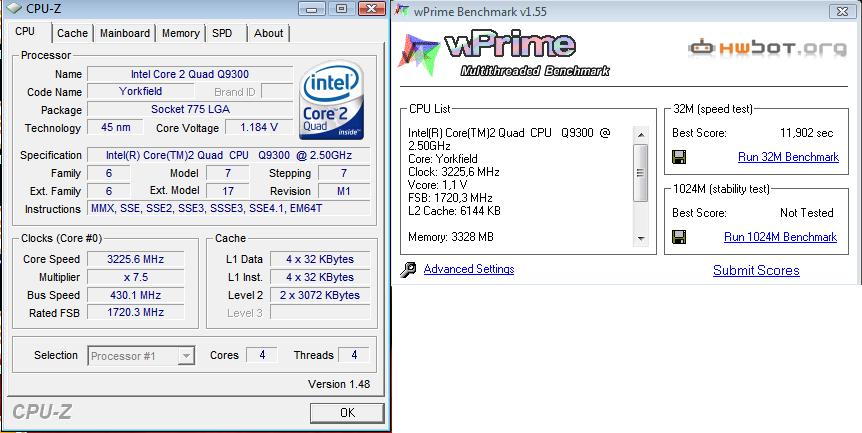
Task: Click the 32M best score 11,902 sec
Action: 806,133
